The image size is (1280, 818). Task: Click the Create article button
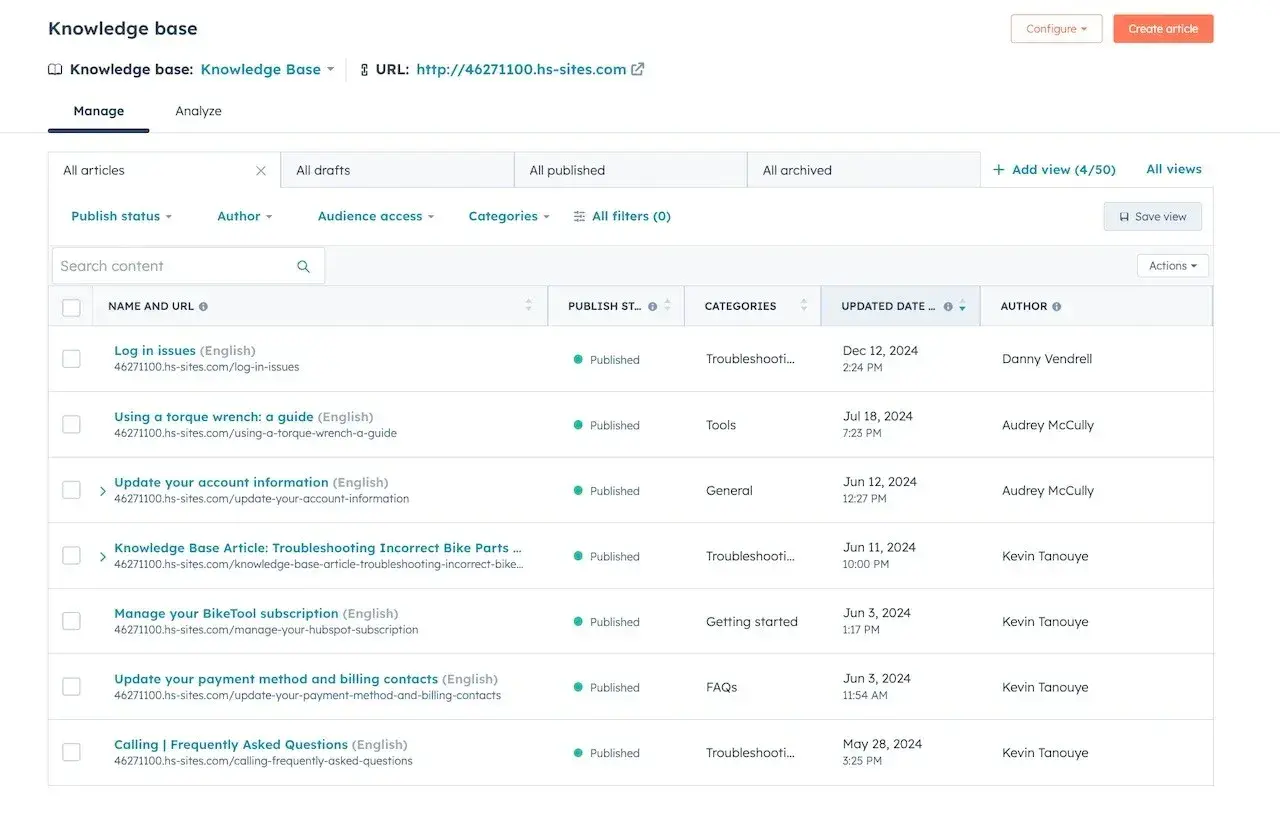pyautogui.click(x=1163, y=28)
